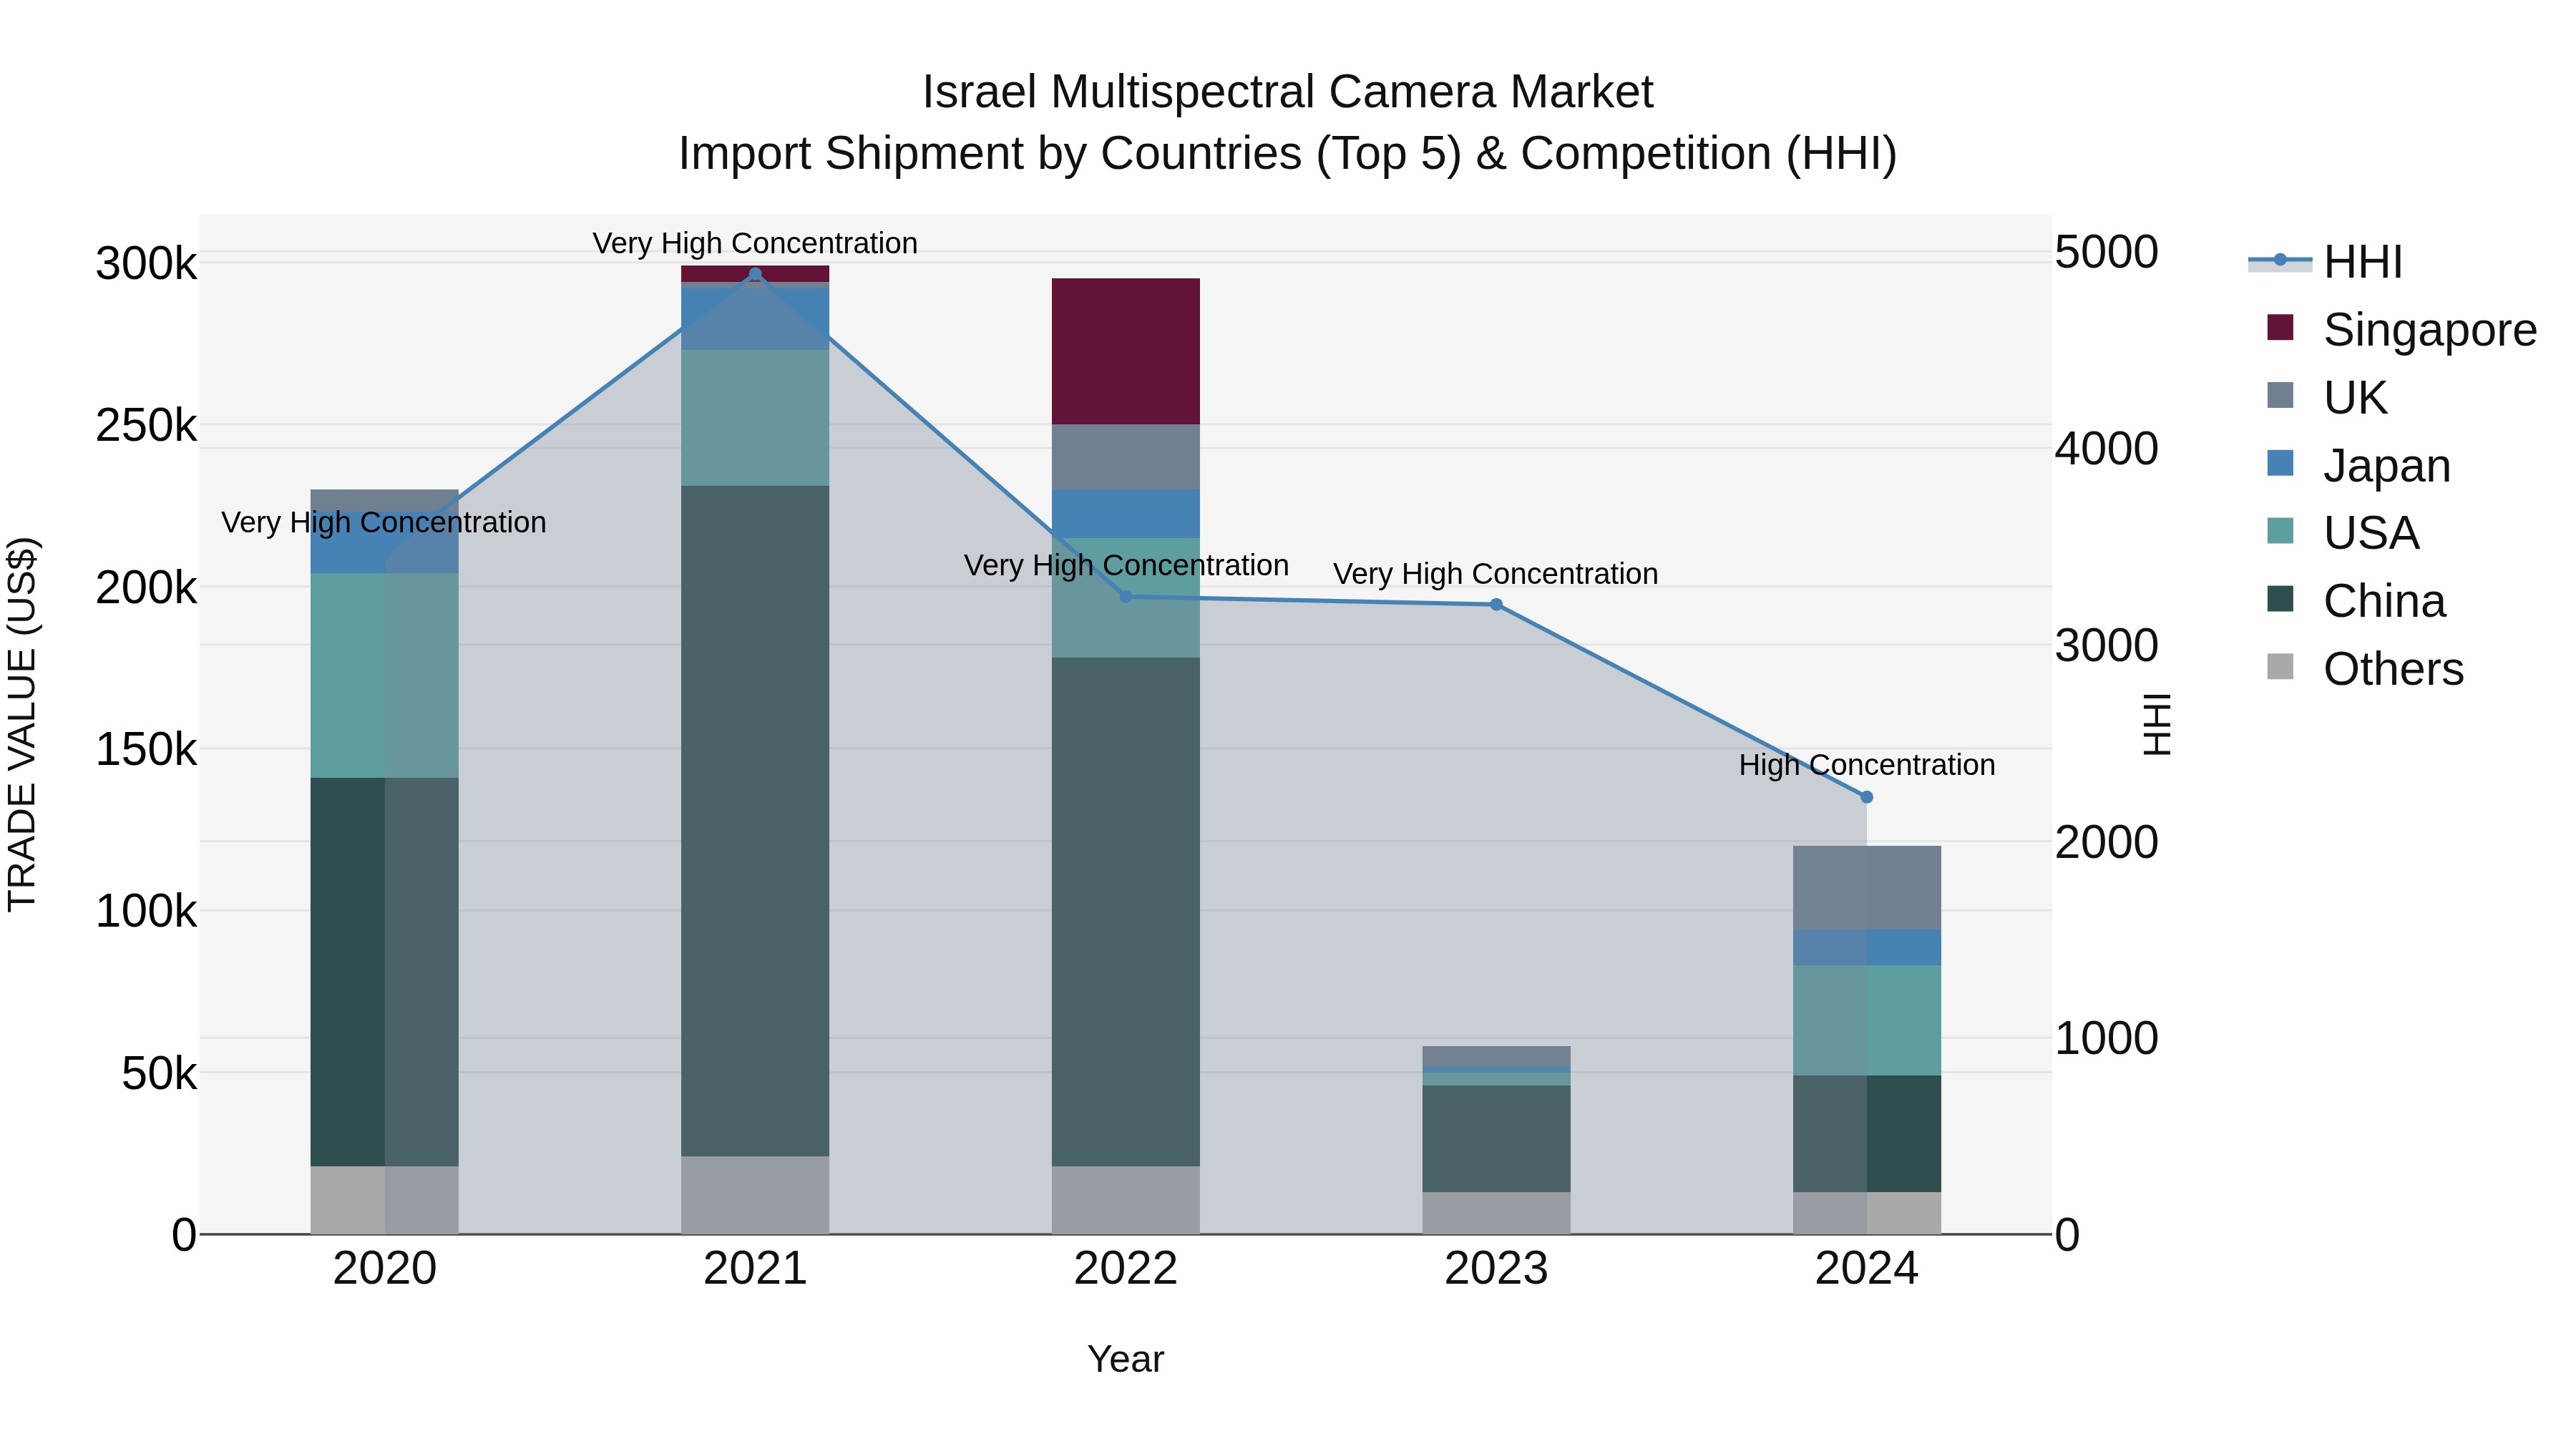The image size is (2576, 1449).
Task: Click the Very High Concentration label above 2023
Action: tap(1496, 574)
